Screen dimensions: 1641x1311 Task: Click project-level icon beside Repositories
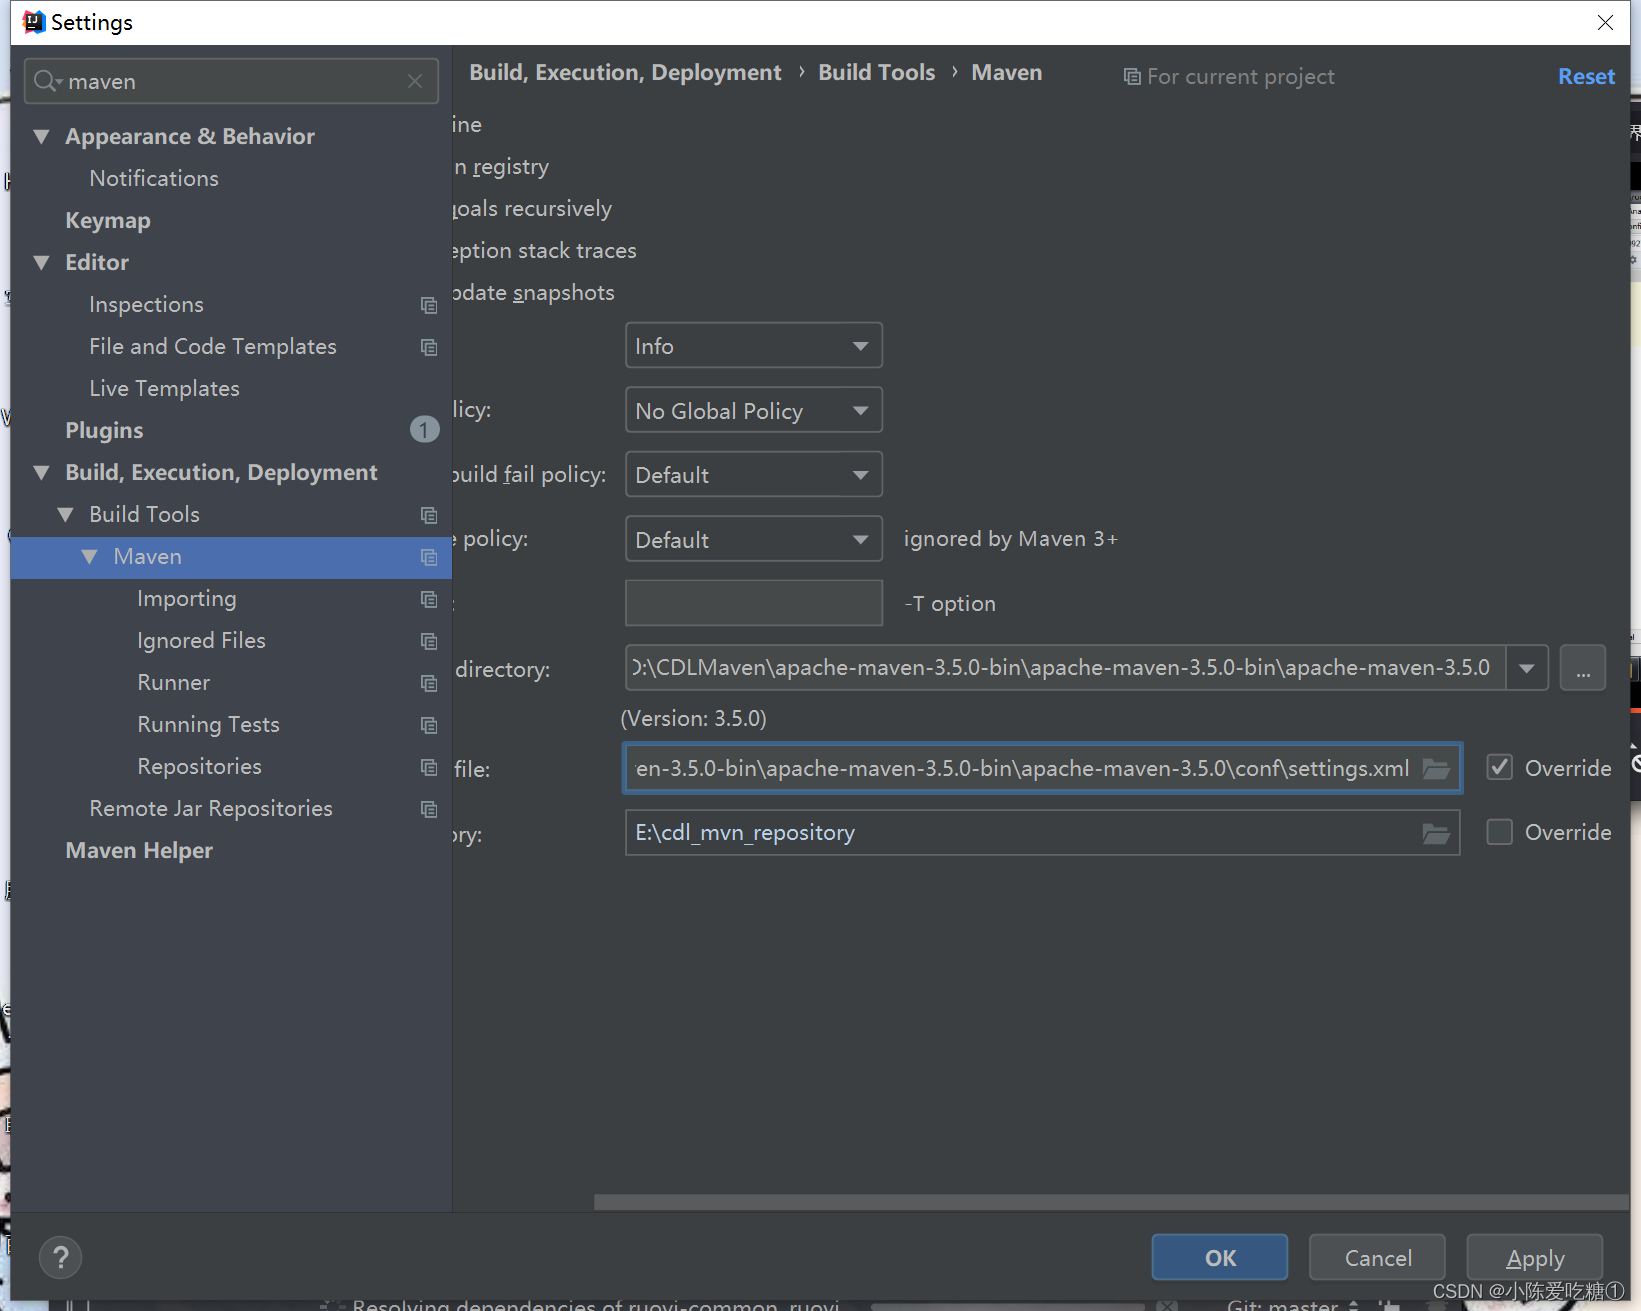pos(429,767)
